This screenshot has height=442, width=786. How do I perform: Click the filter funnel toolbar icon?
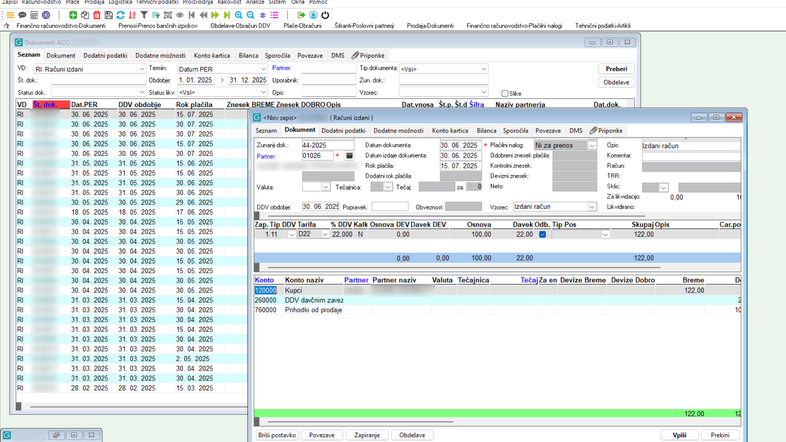(x=144, y=15)
